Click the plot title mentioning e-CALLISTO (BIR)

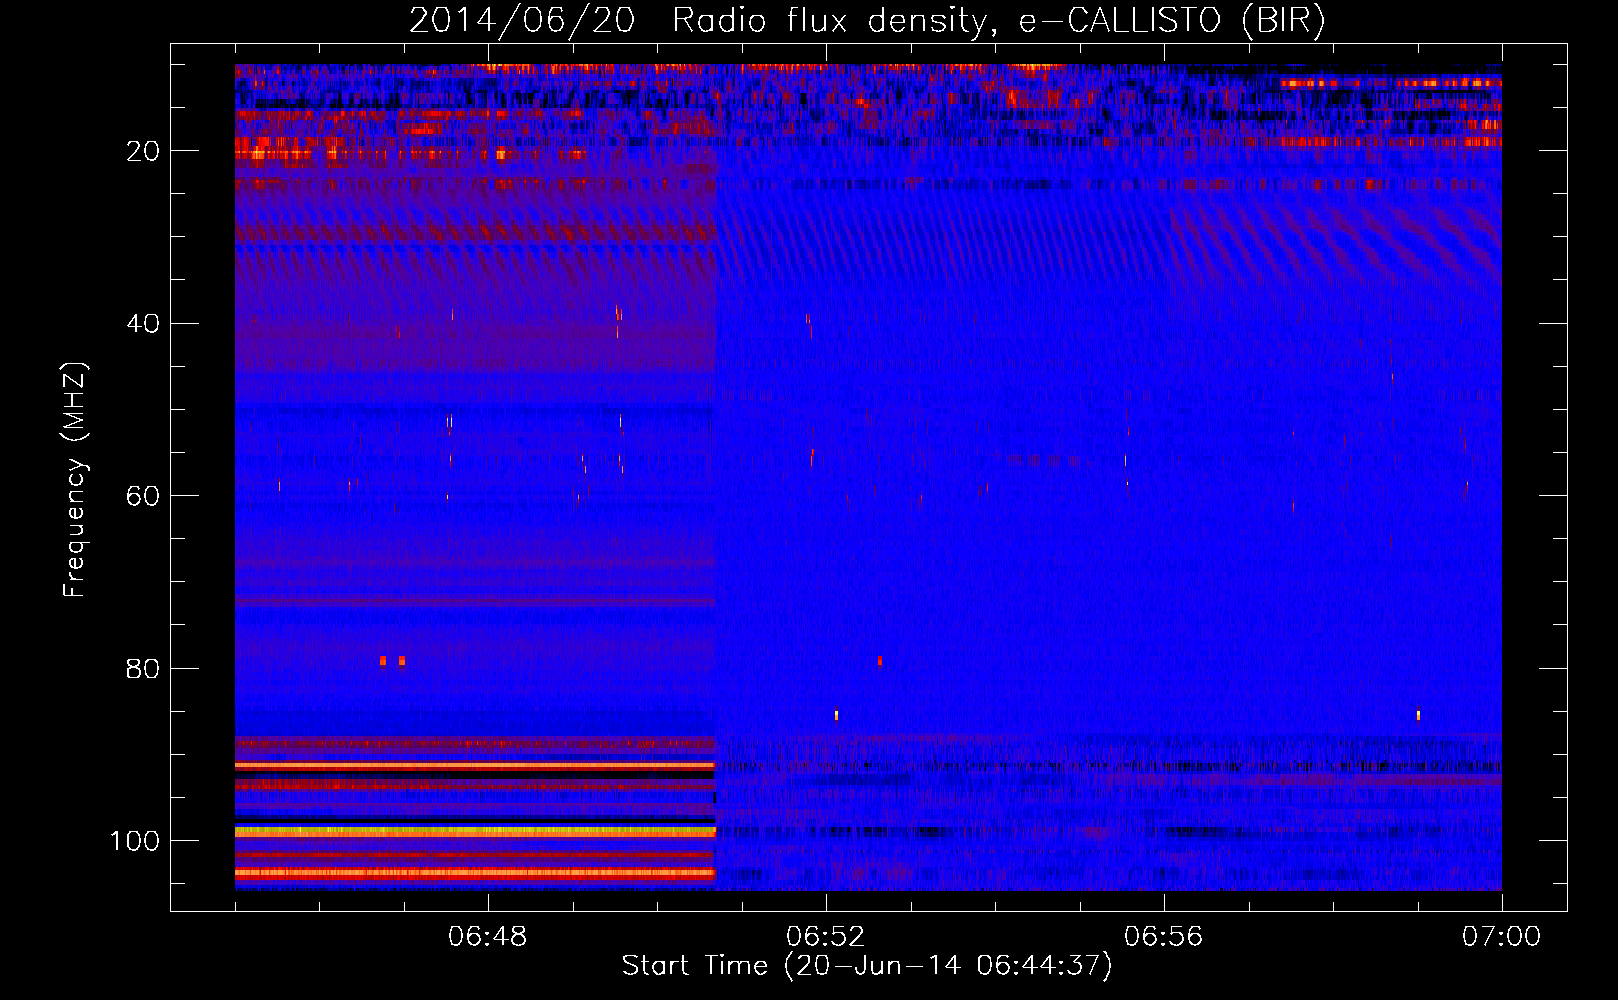click(x=867, y=20)
